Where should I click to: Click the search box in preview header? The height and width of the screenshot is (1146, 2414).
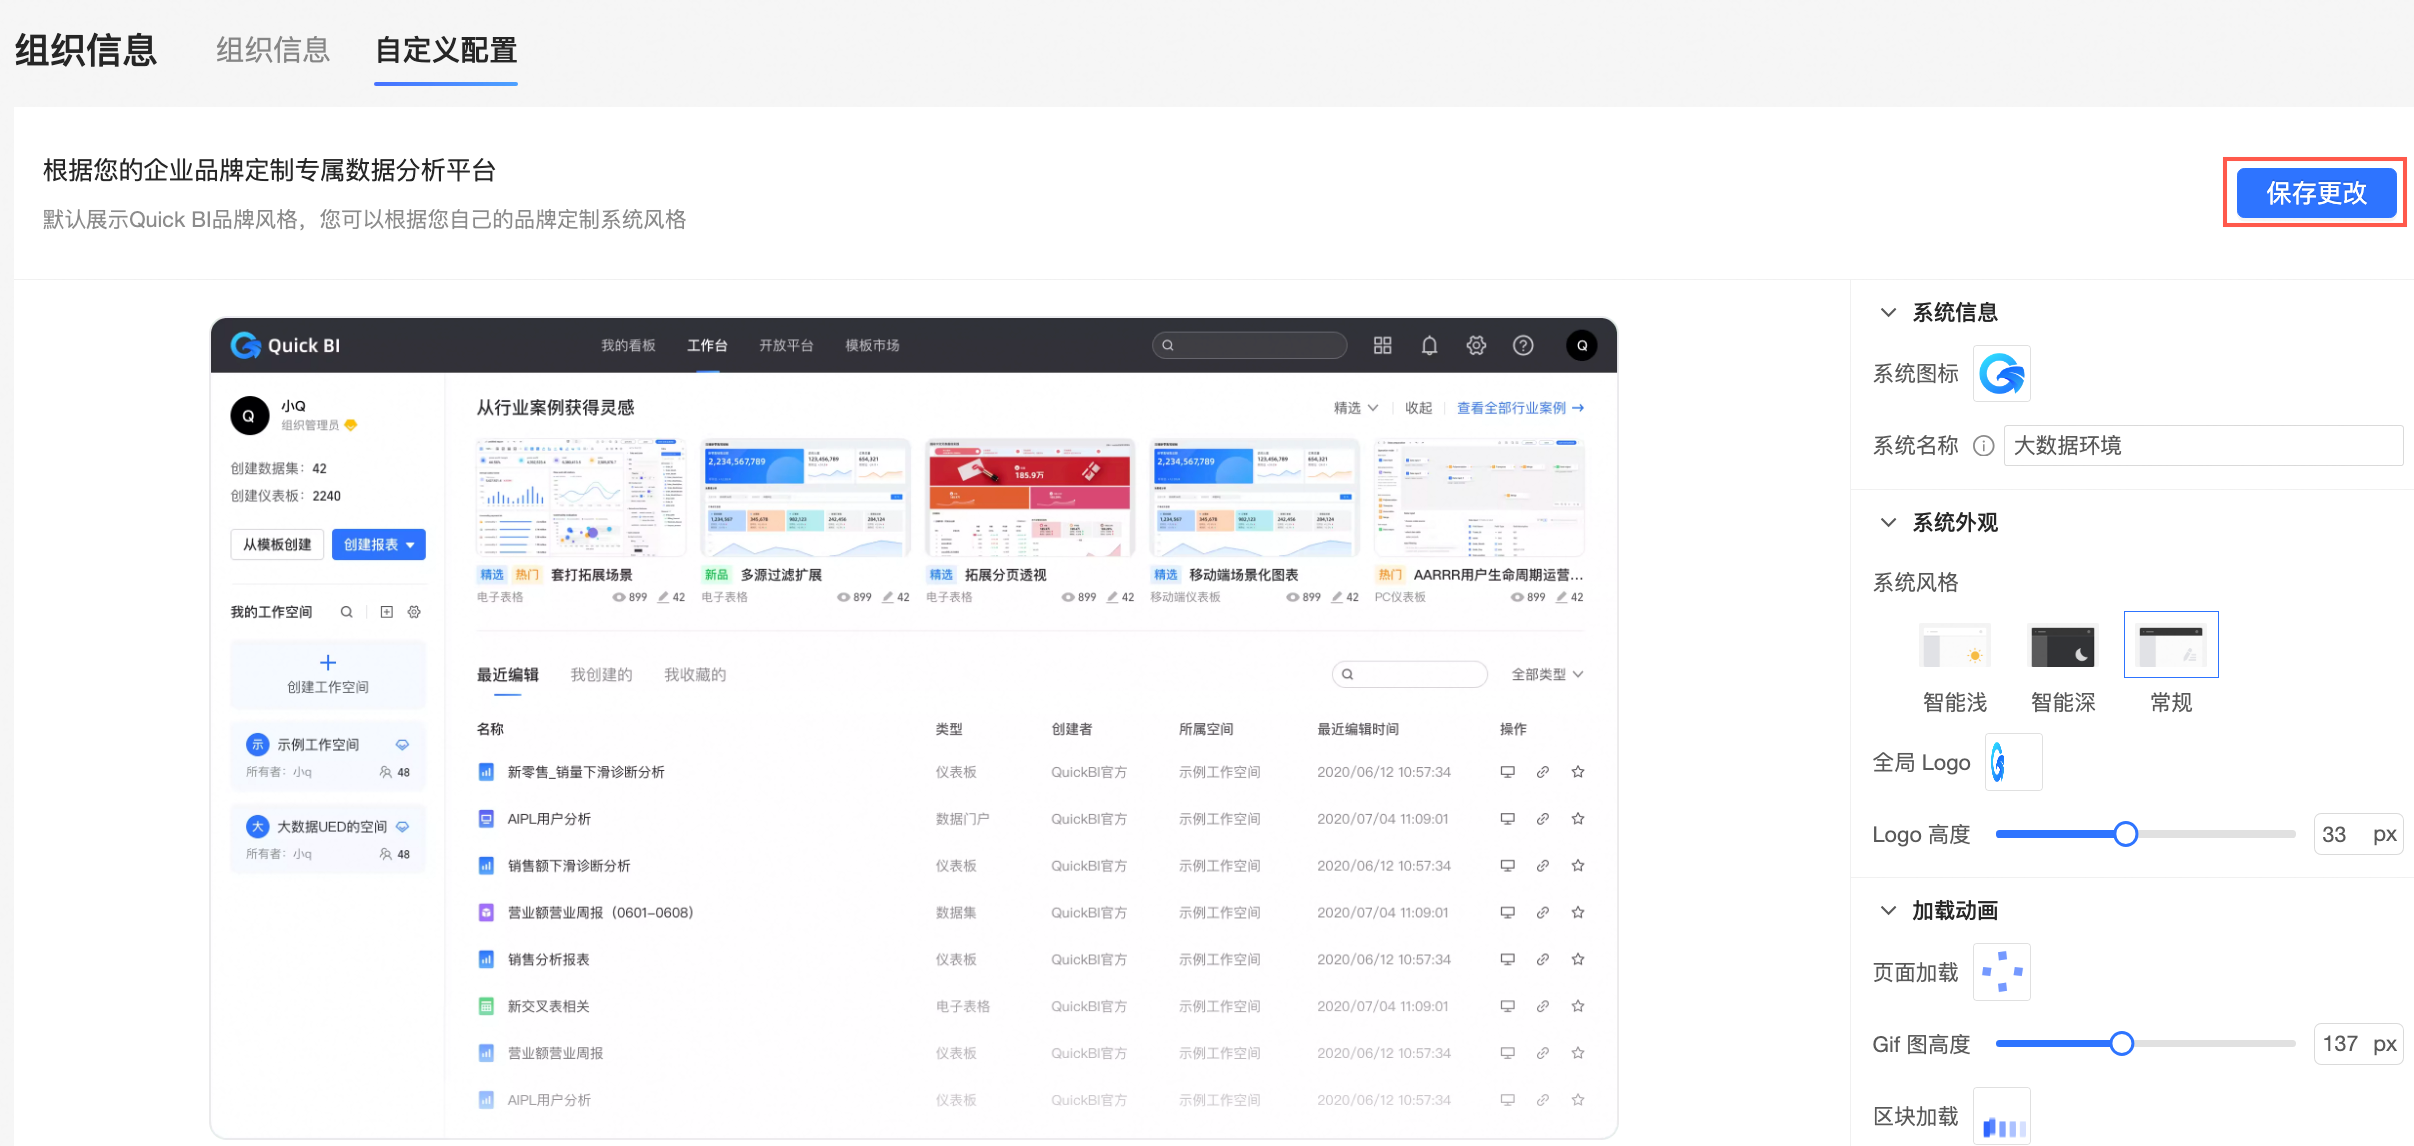(x=1250, y=345)
